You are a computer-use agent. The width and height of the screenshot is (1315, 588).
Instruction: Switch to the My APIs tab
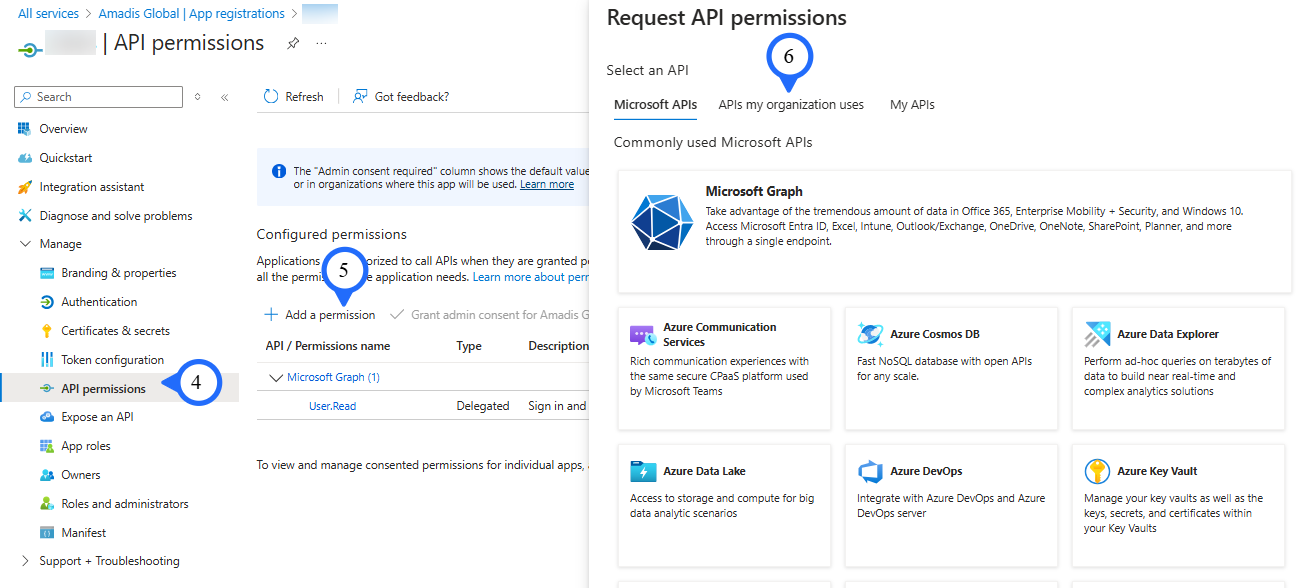tap(912, 105)
